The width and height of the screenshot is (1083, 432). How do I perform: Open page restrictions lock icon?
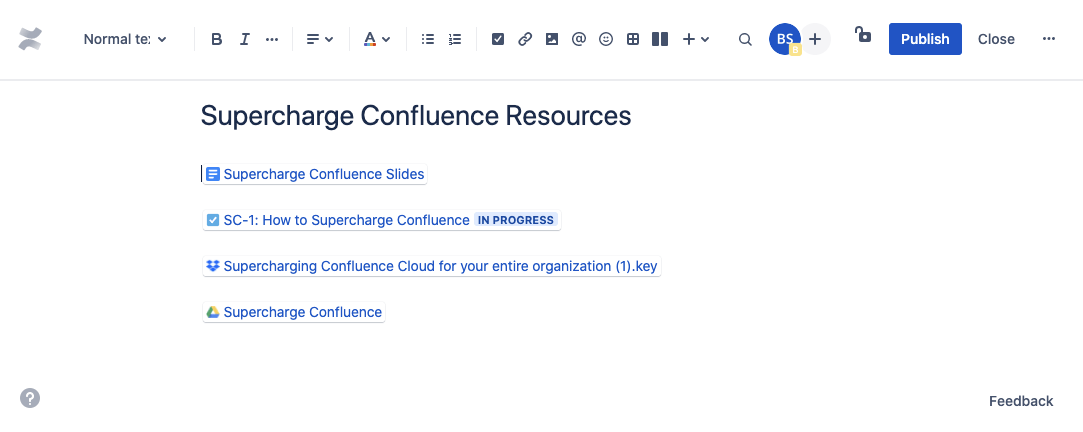coord(863,36)
